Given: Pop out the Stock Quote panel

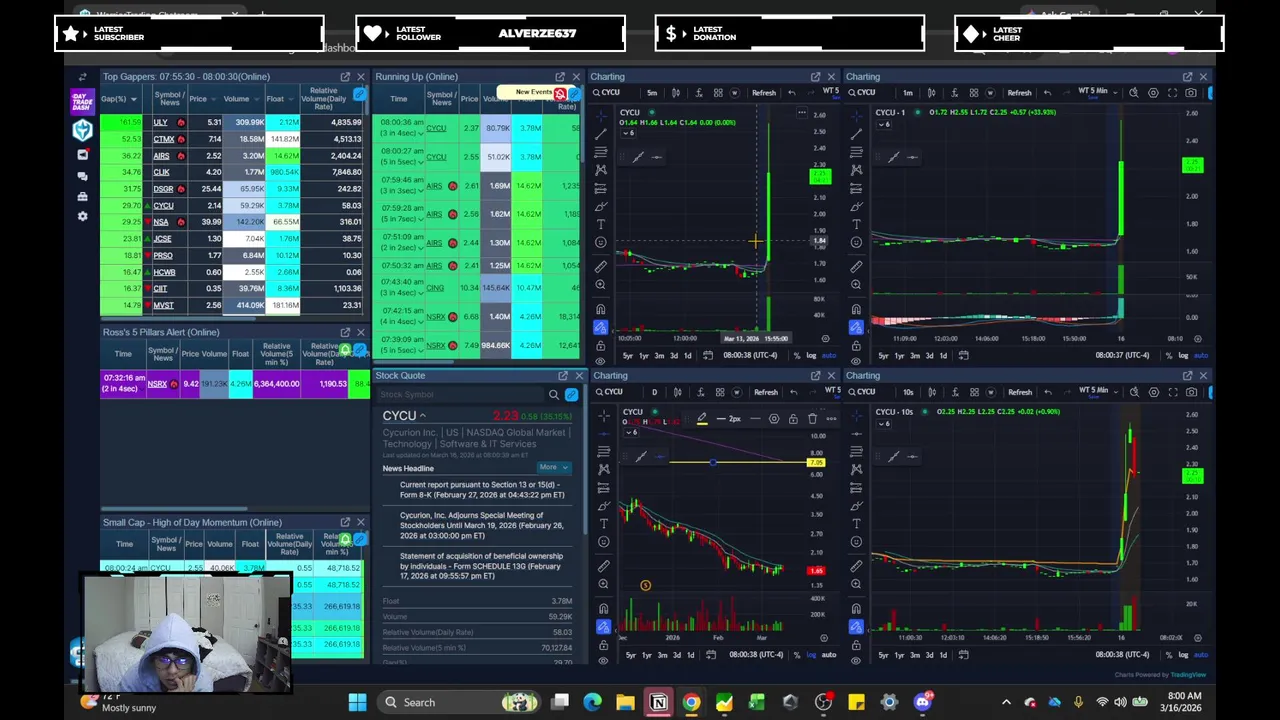Looking at the screenshot, I should [x=563, y=376].
